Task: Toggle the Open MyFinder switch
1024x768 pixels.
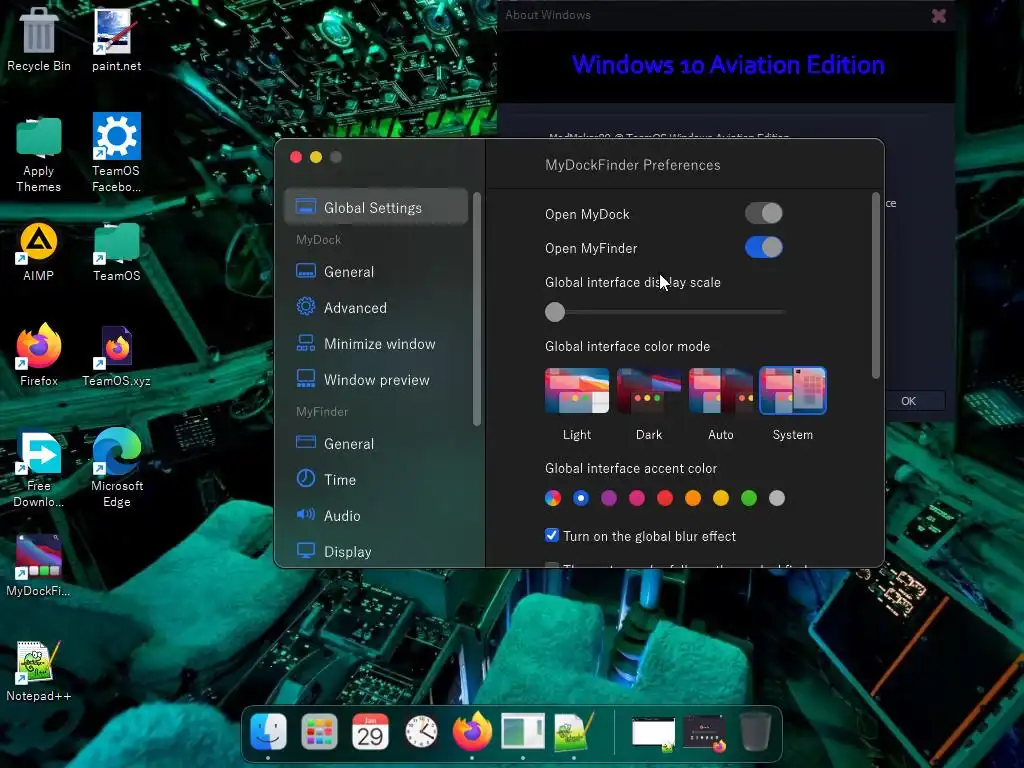Action: (763, 247)
